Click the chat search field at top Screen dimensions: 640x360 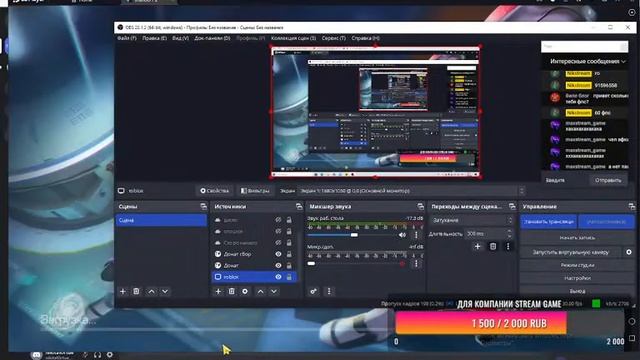(x=584, y=47)
